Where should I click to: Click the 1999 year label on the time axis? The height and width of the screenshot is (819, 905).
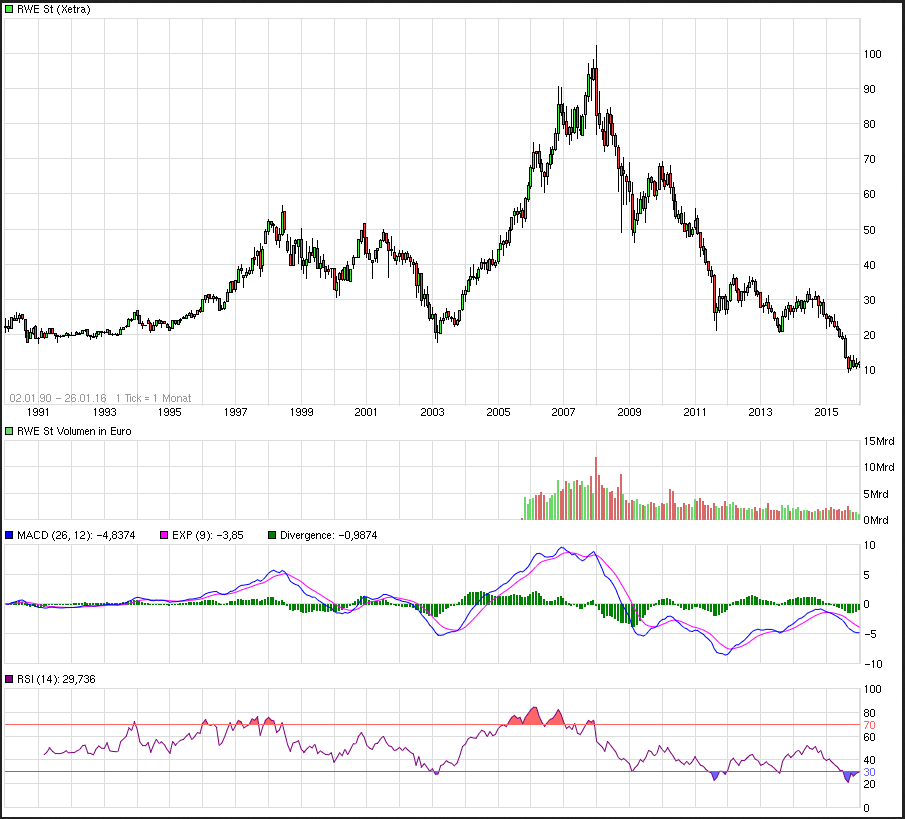(x=301, y=412)
